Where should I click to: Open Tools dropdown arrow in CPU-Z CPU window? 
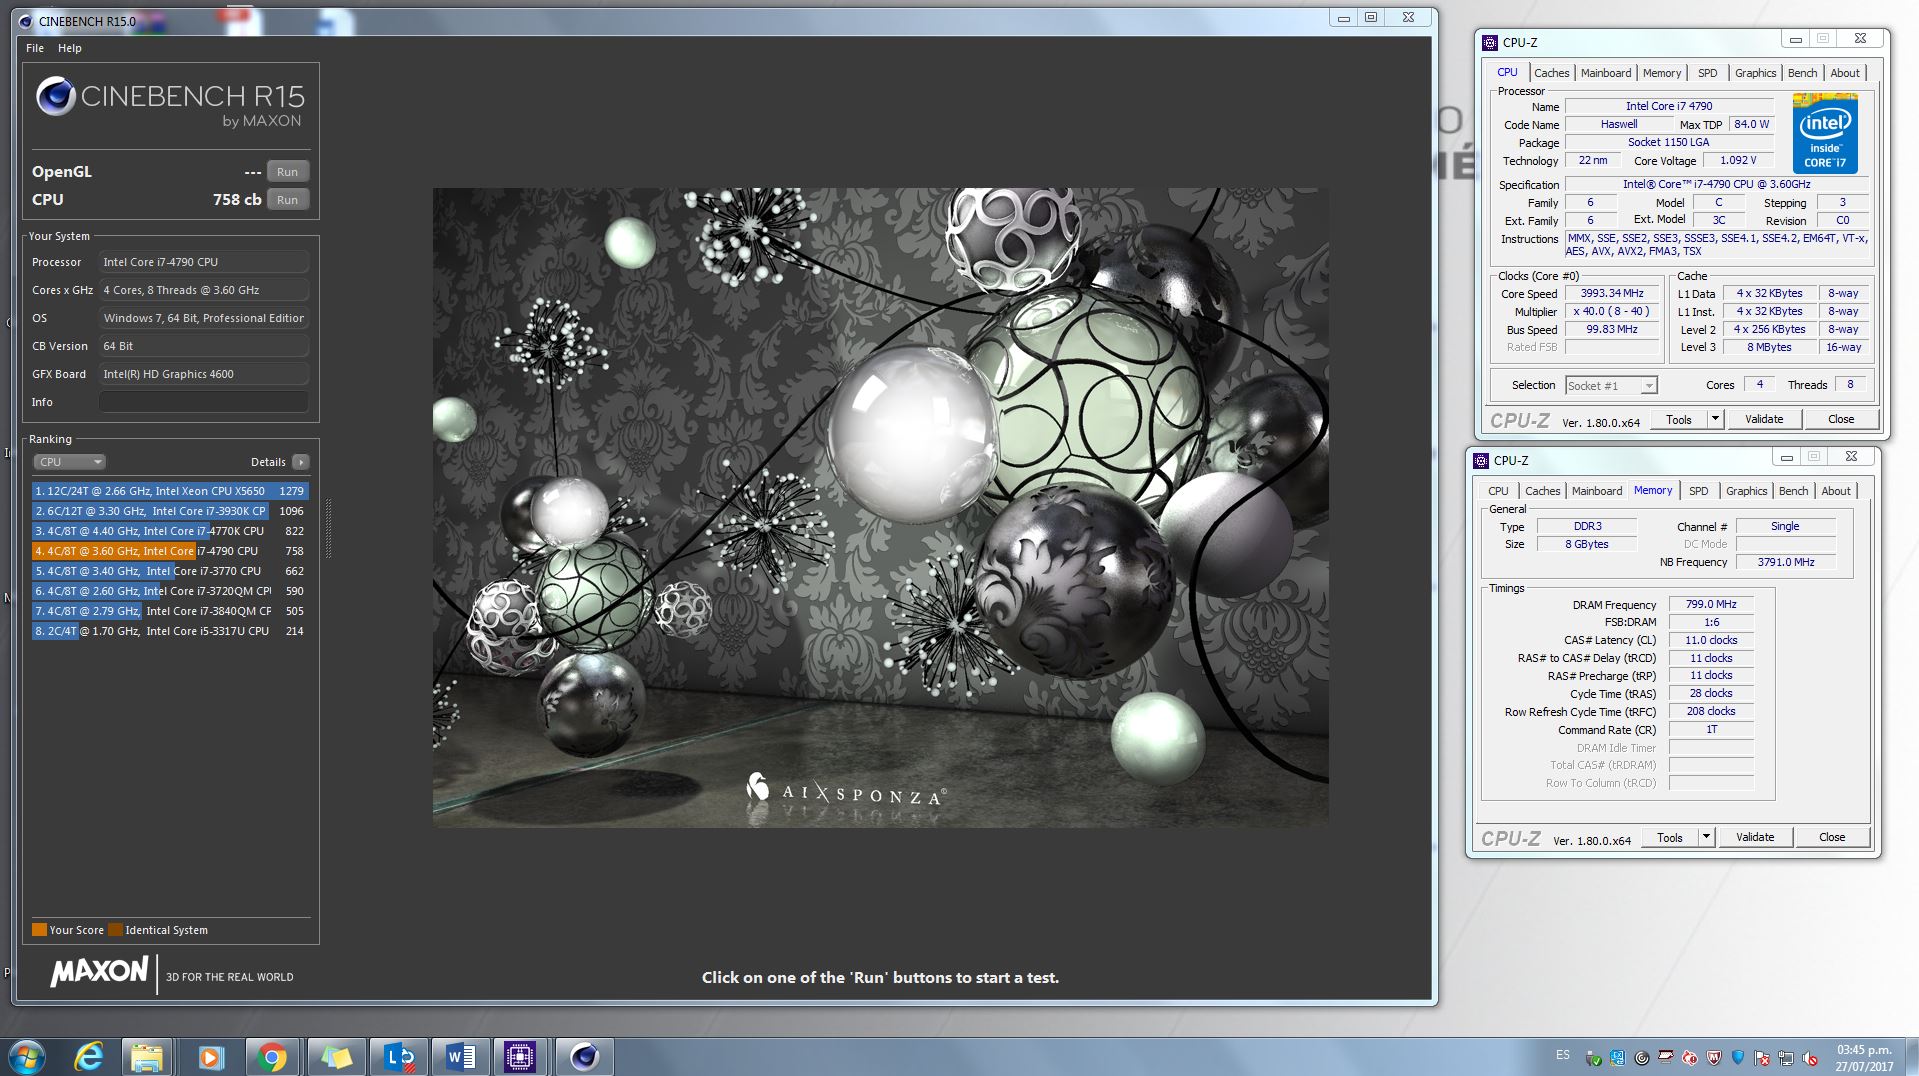click(x=1715, y=419)
